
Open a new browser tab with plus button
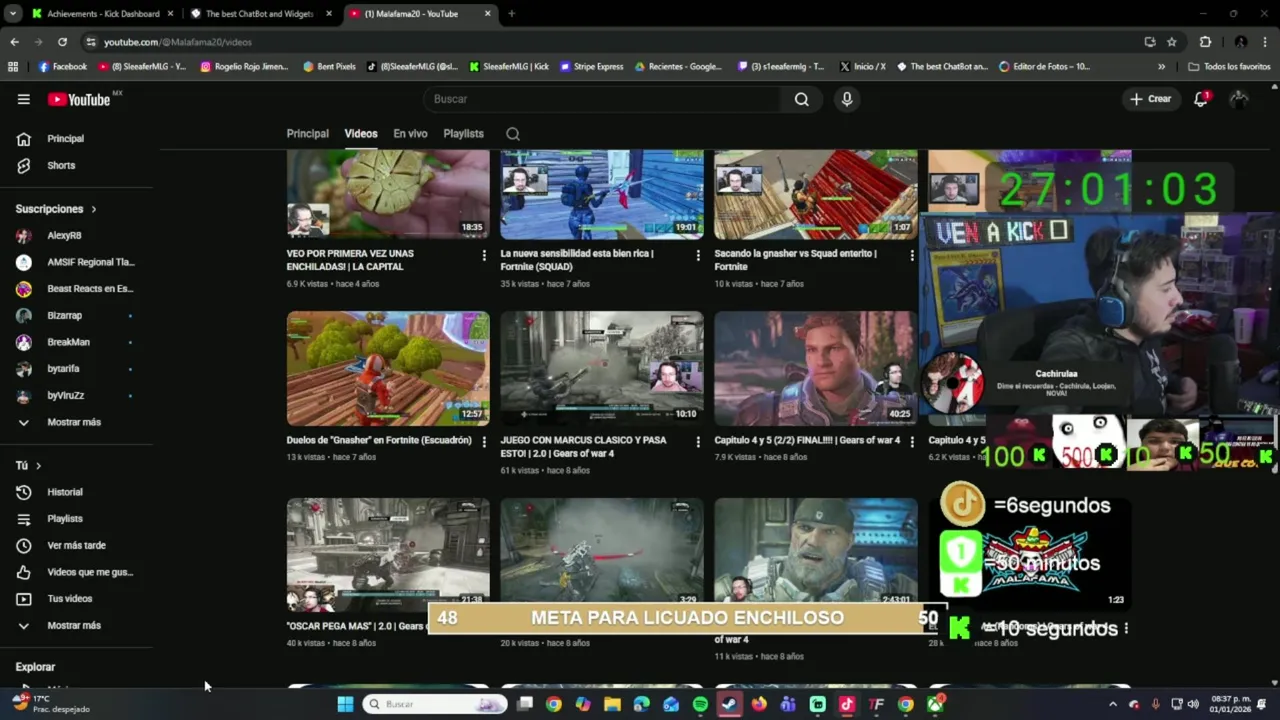511,14
